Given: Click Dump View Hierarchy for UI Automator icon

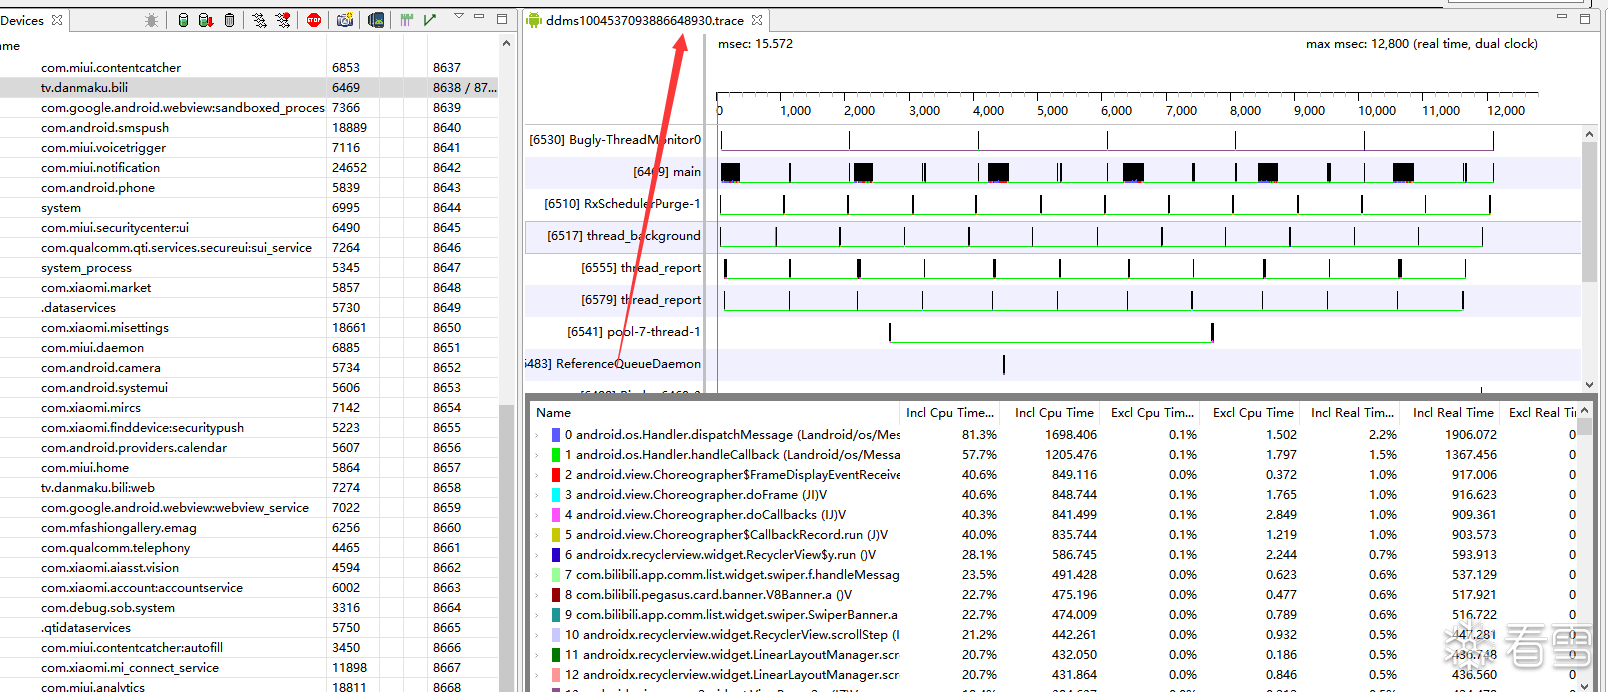Looking at the screenshot, I should click(x=376, y=20).
